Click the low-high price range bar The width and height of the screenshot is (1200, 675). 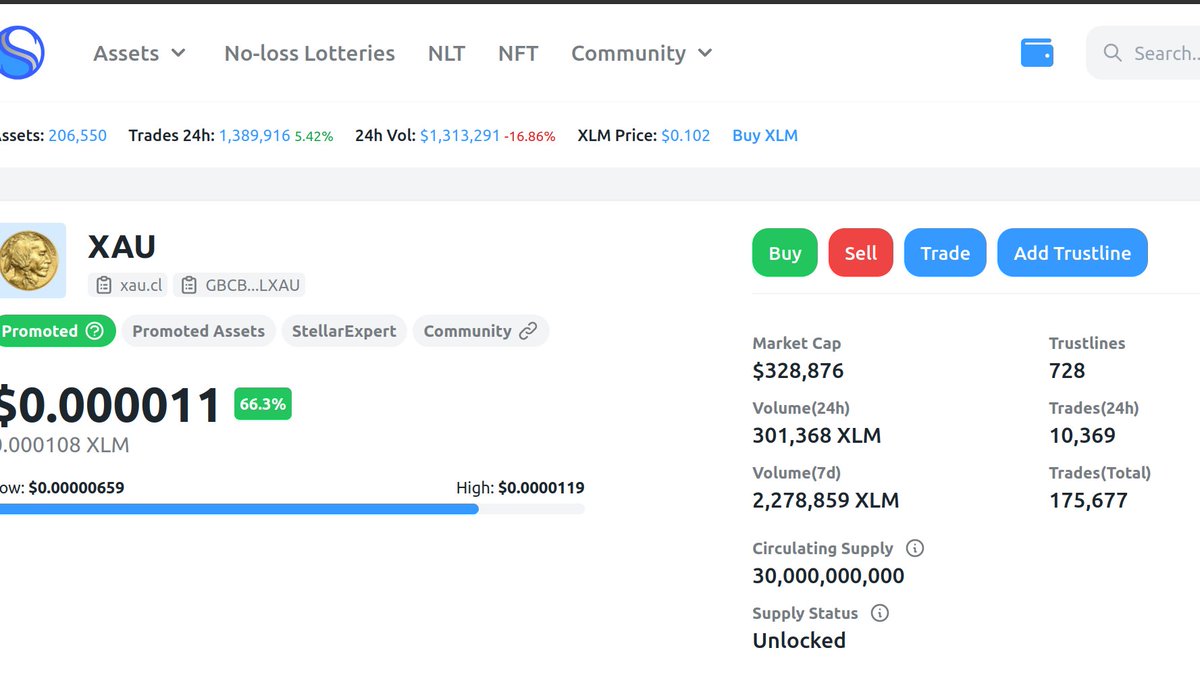[x=292, y=509]
